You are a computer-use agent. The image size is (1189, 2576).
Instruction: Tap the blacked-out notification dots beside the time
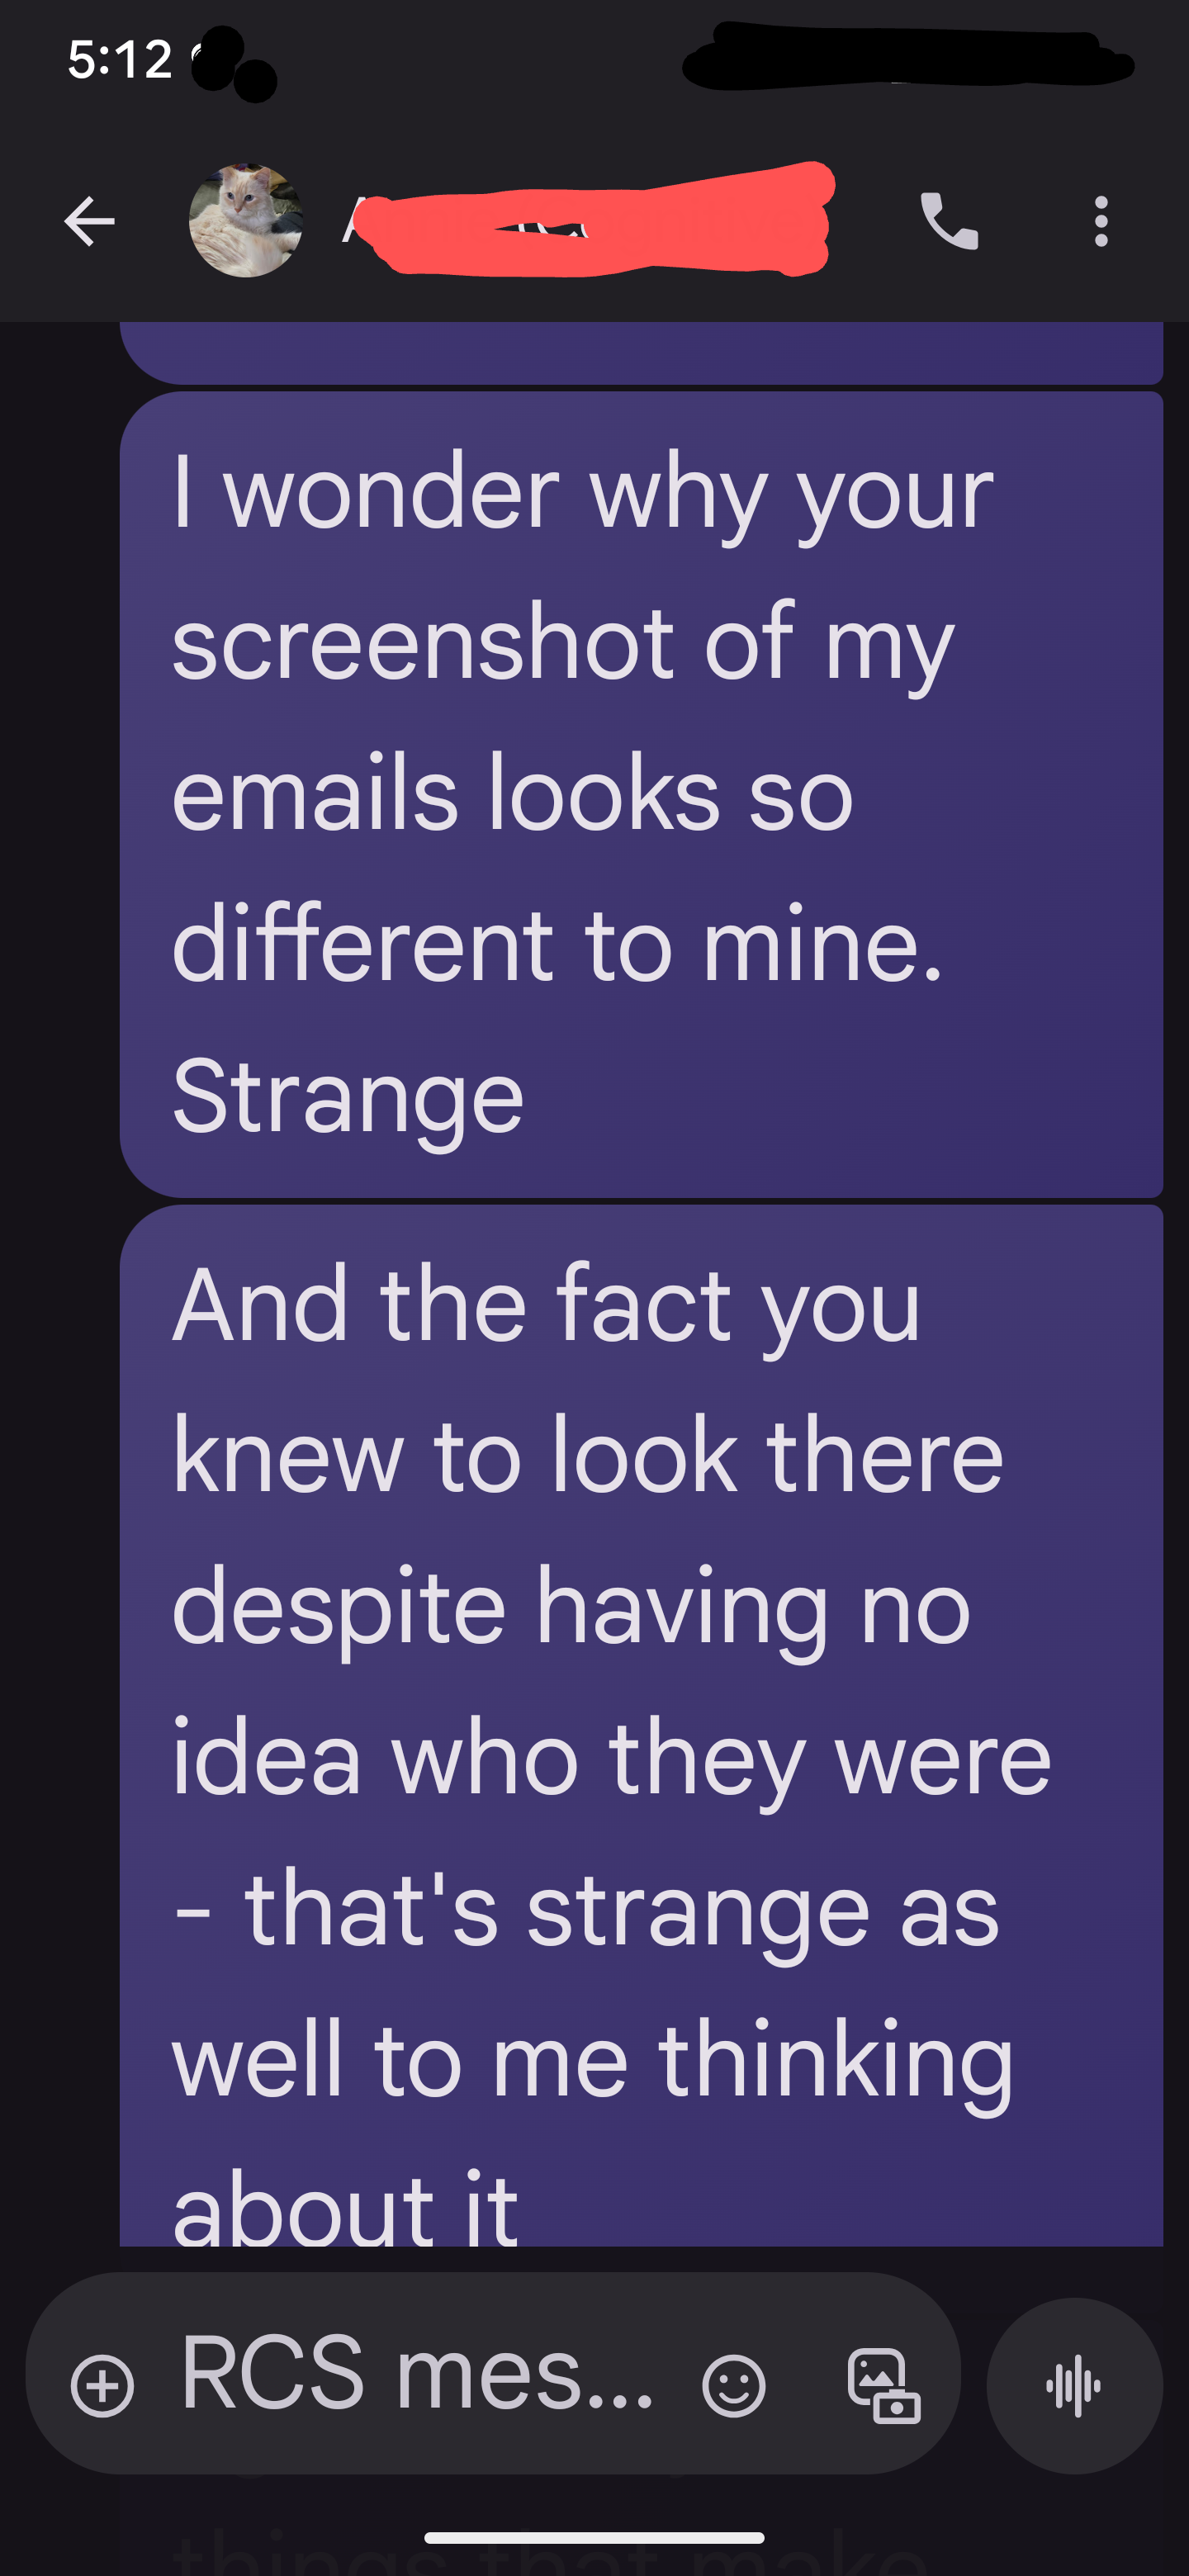(x=233, y=64)
